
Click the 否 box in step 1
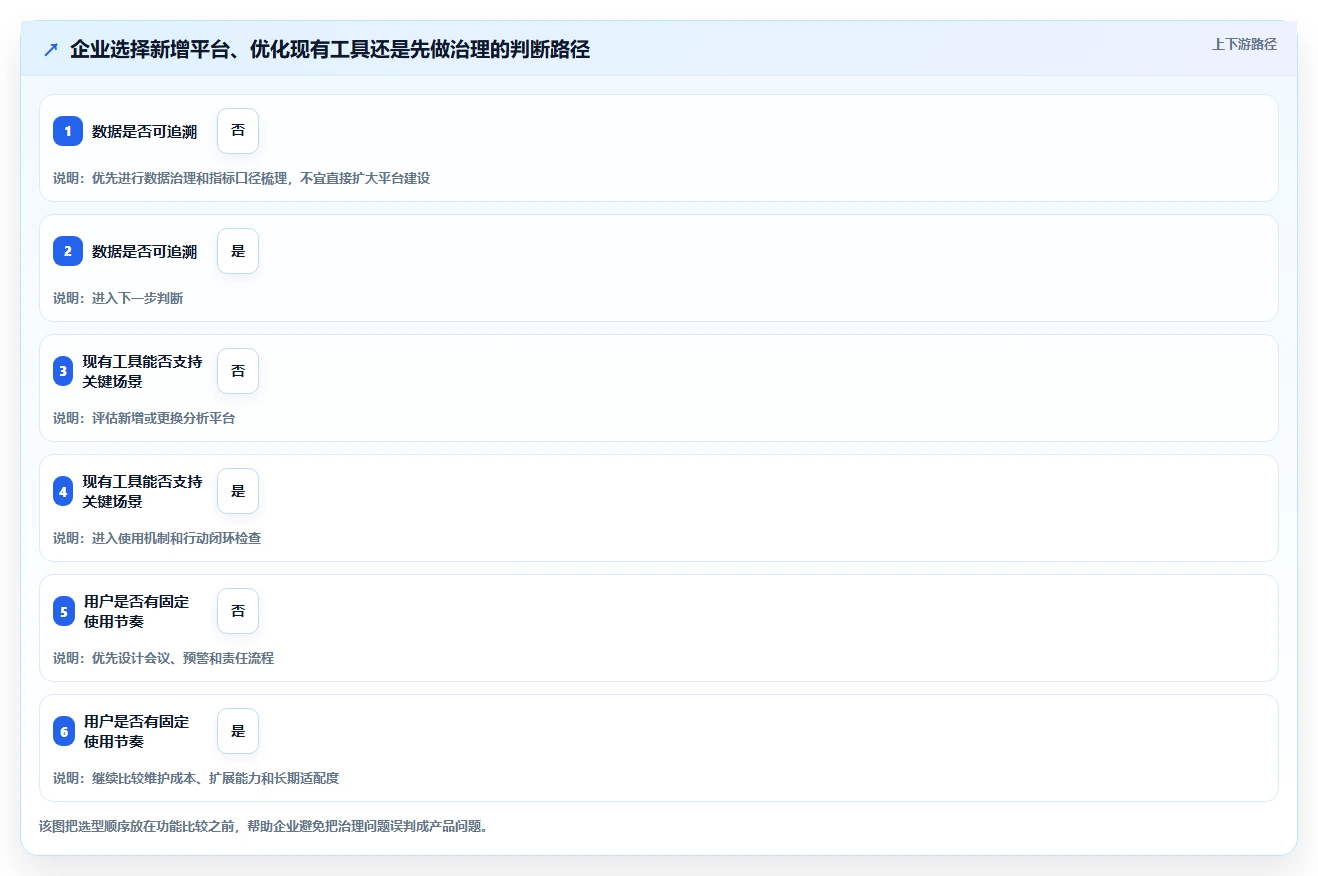pyautogui.click(x=238, y=131)
